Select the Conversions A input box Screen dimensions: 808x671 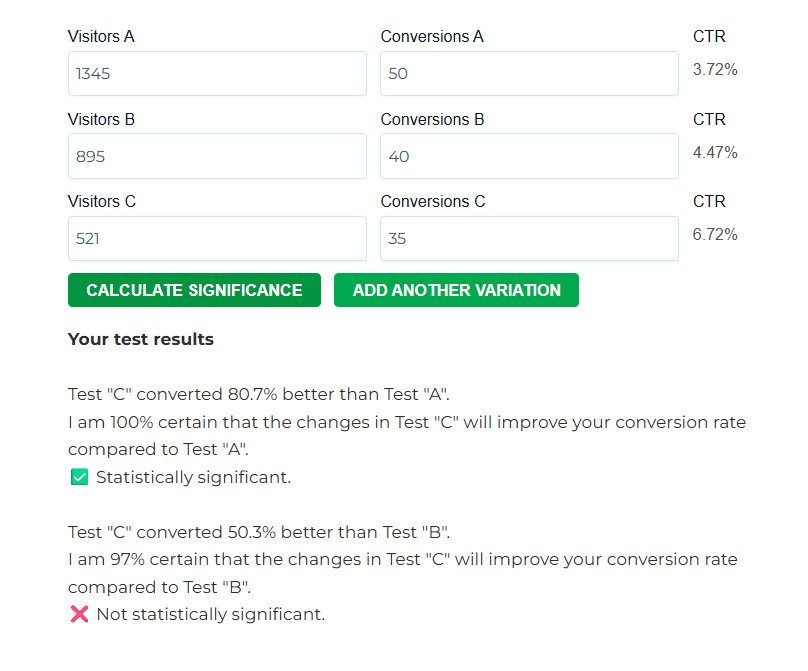coord(529,74)
